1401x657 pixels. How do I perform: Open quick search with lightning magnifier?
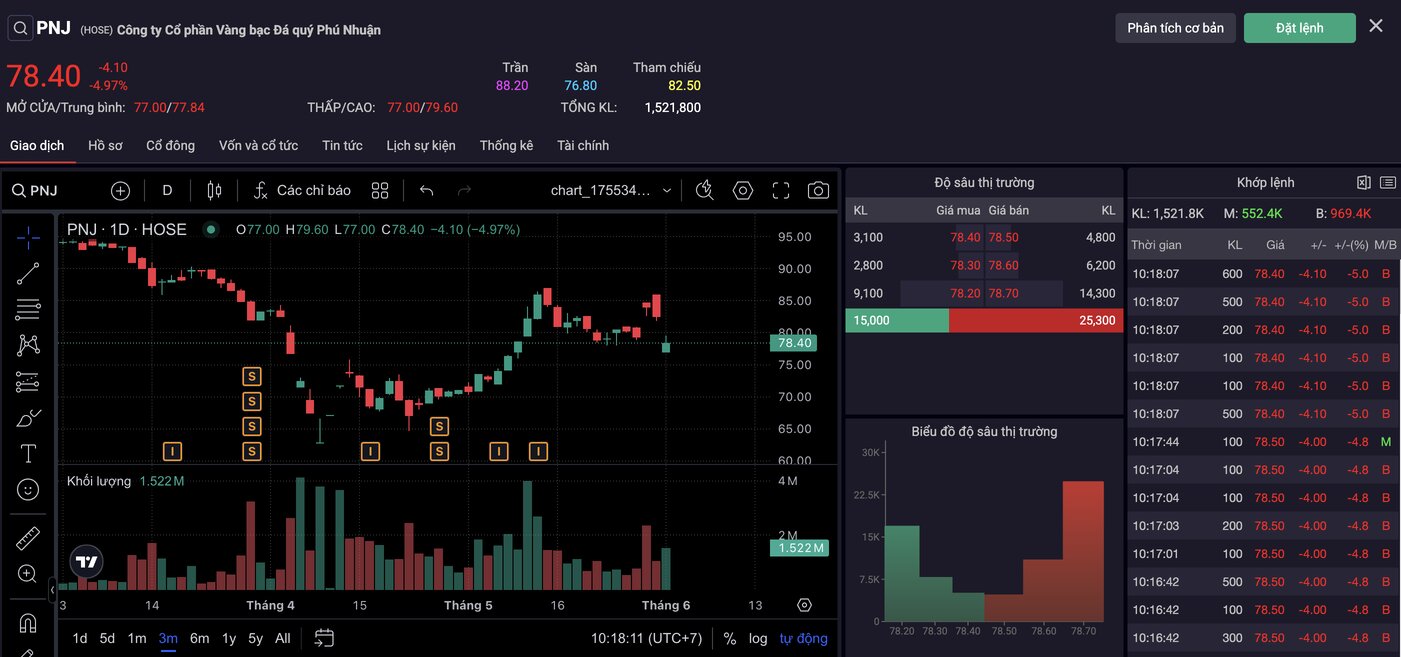tap(704, 190)
